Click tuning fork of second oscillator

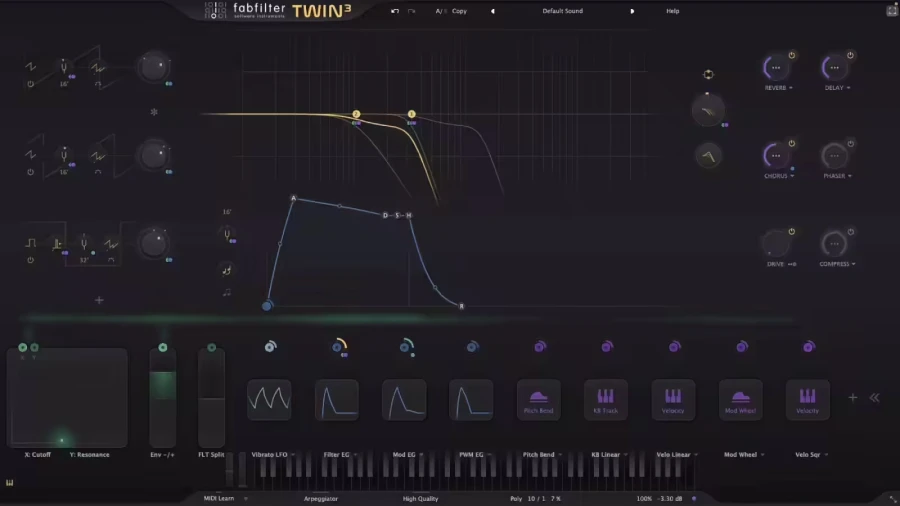pos(64,155)
